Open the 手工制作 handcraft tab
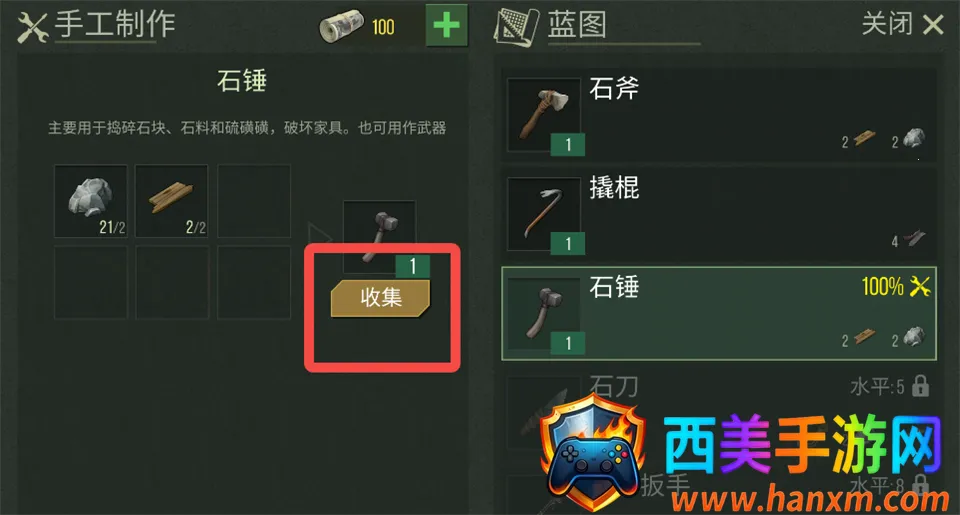Screen dimensions: 960x515 coord(115,24)
